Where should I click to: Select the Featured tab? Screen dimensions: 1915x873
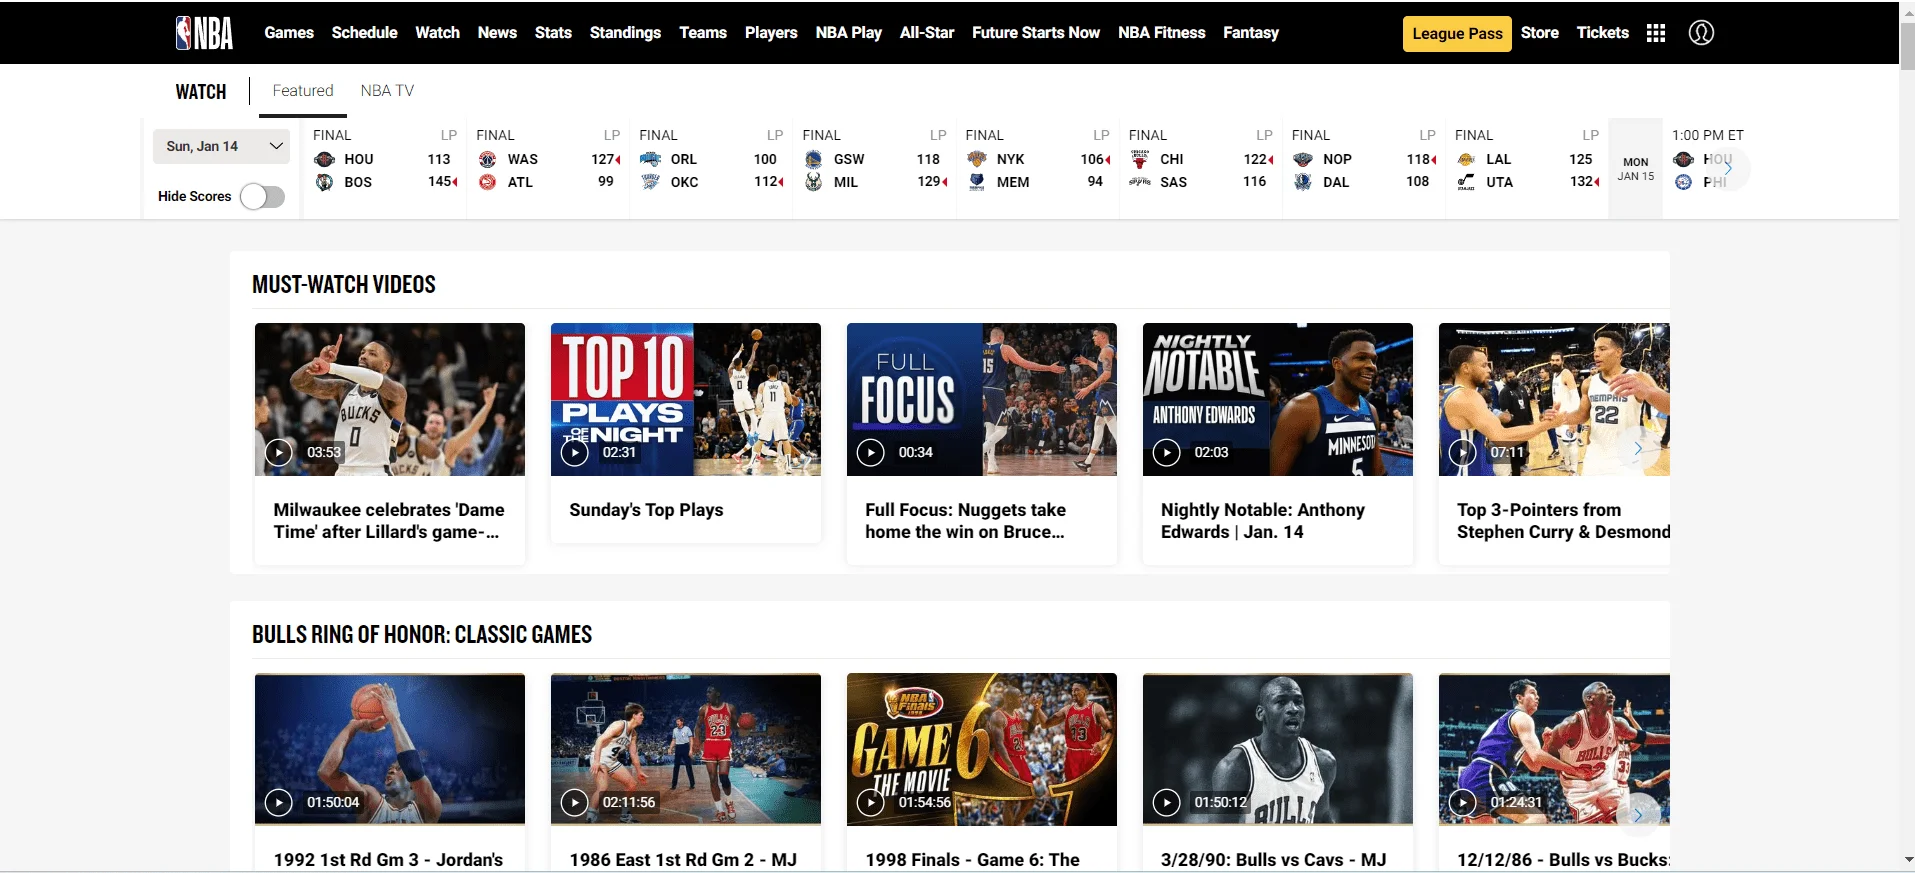[x=303, y=90]
